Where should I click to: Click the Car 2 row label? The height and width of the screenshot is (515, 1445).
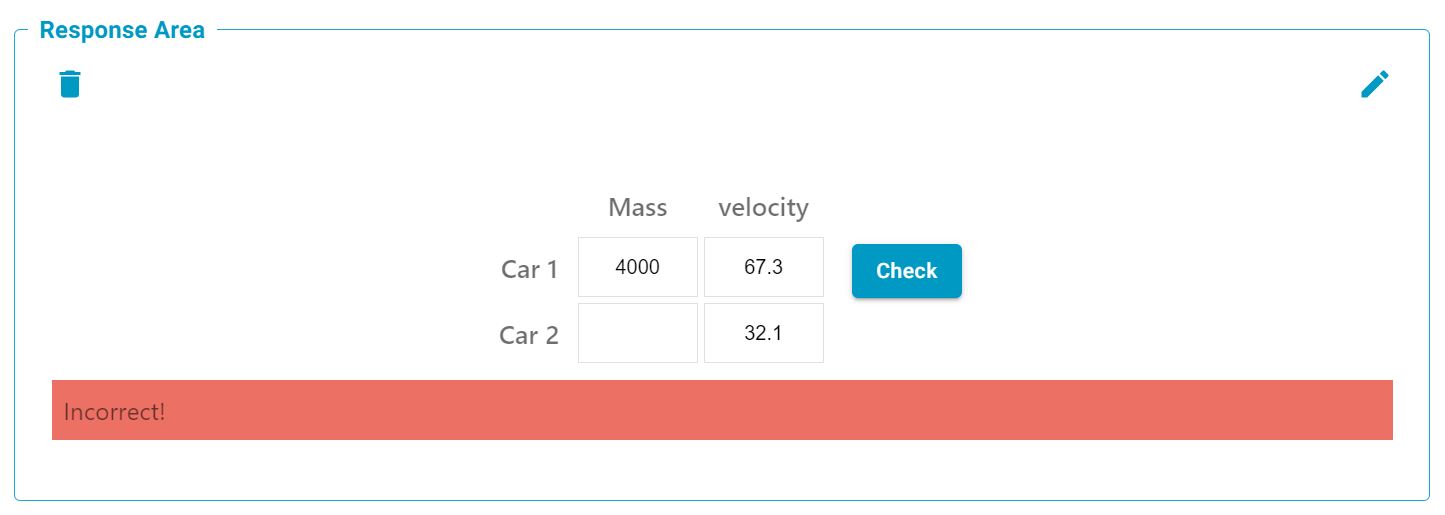tap(529, 335)
